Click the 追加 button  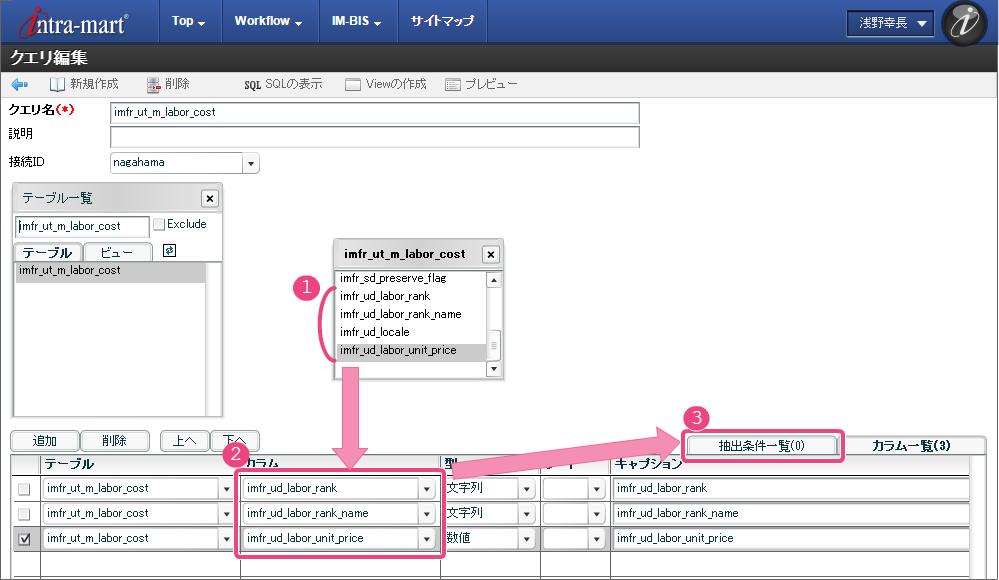pos(45,440)
